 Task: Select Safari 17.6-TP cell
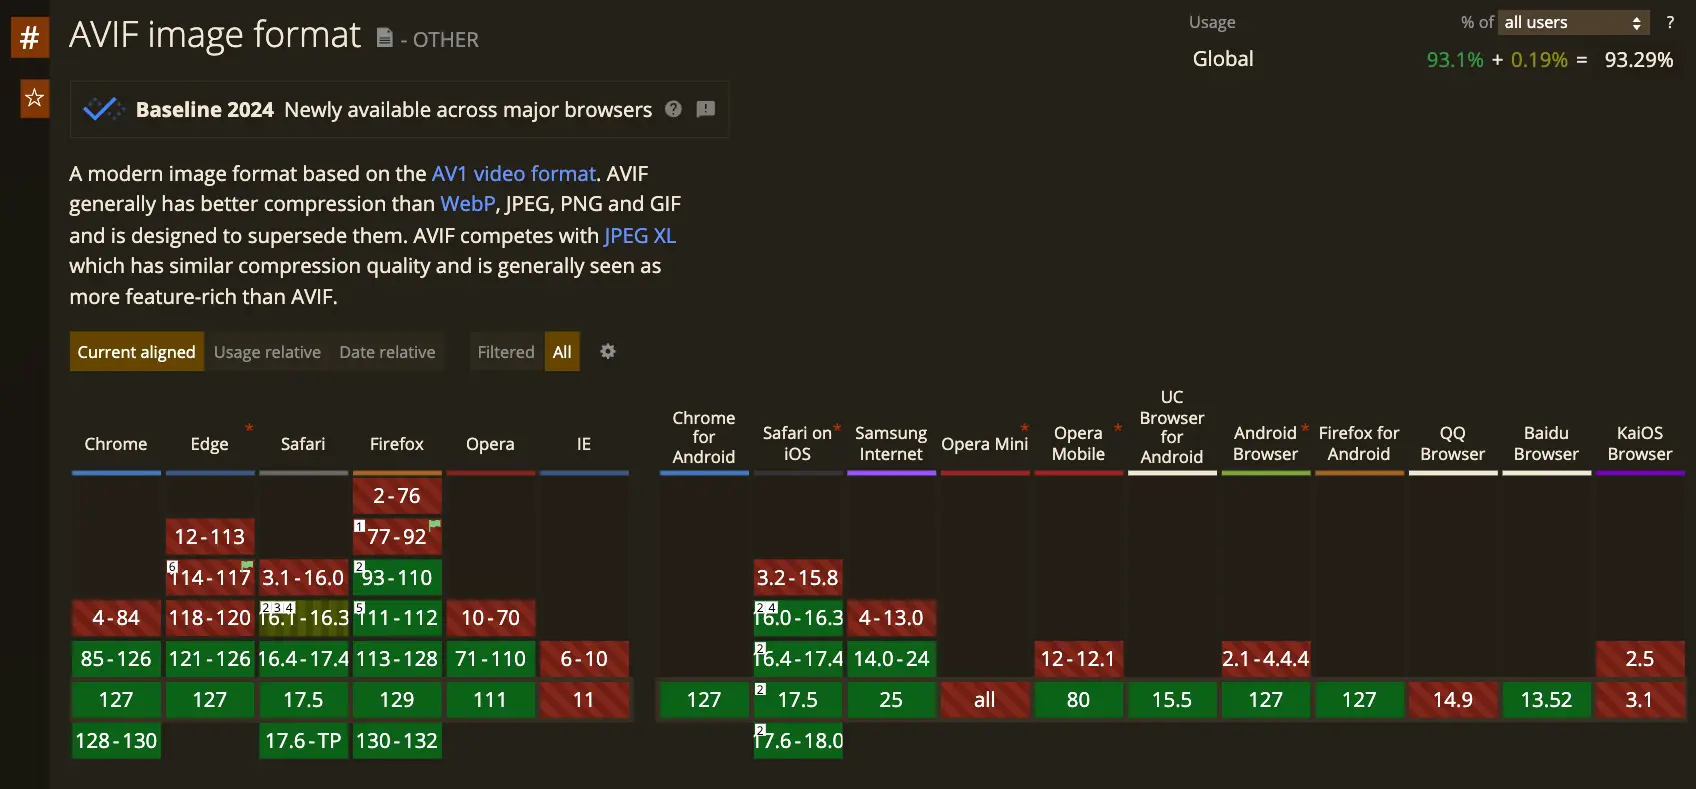coord(303,741)
